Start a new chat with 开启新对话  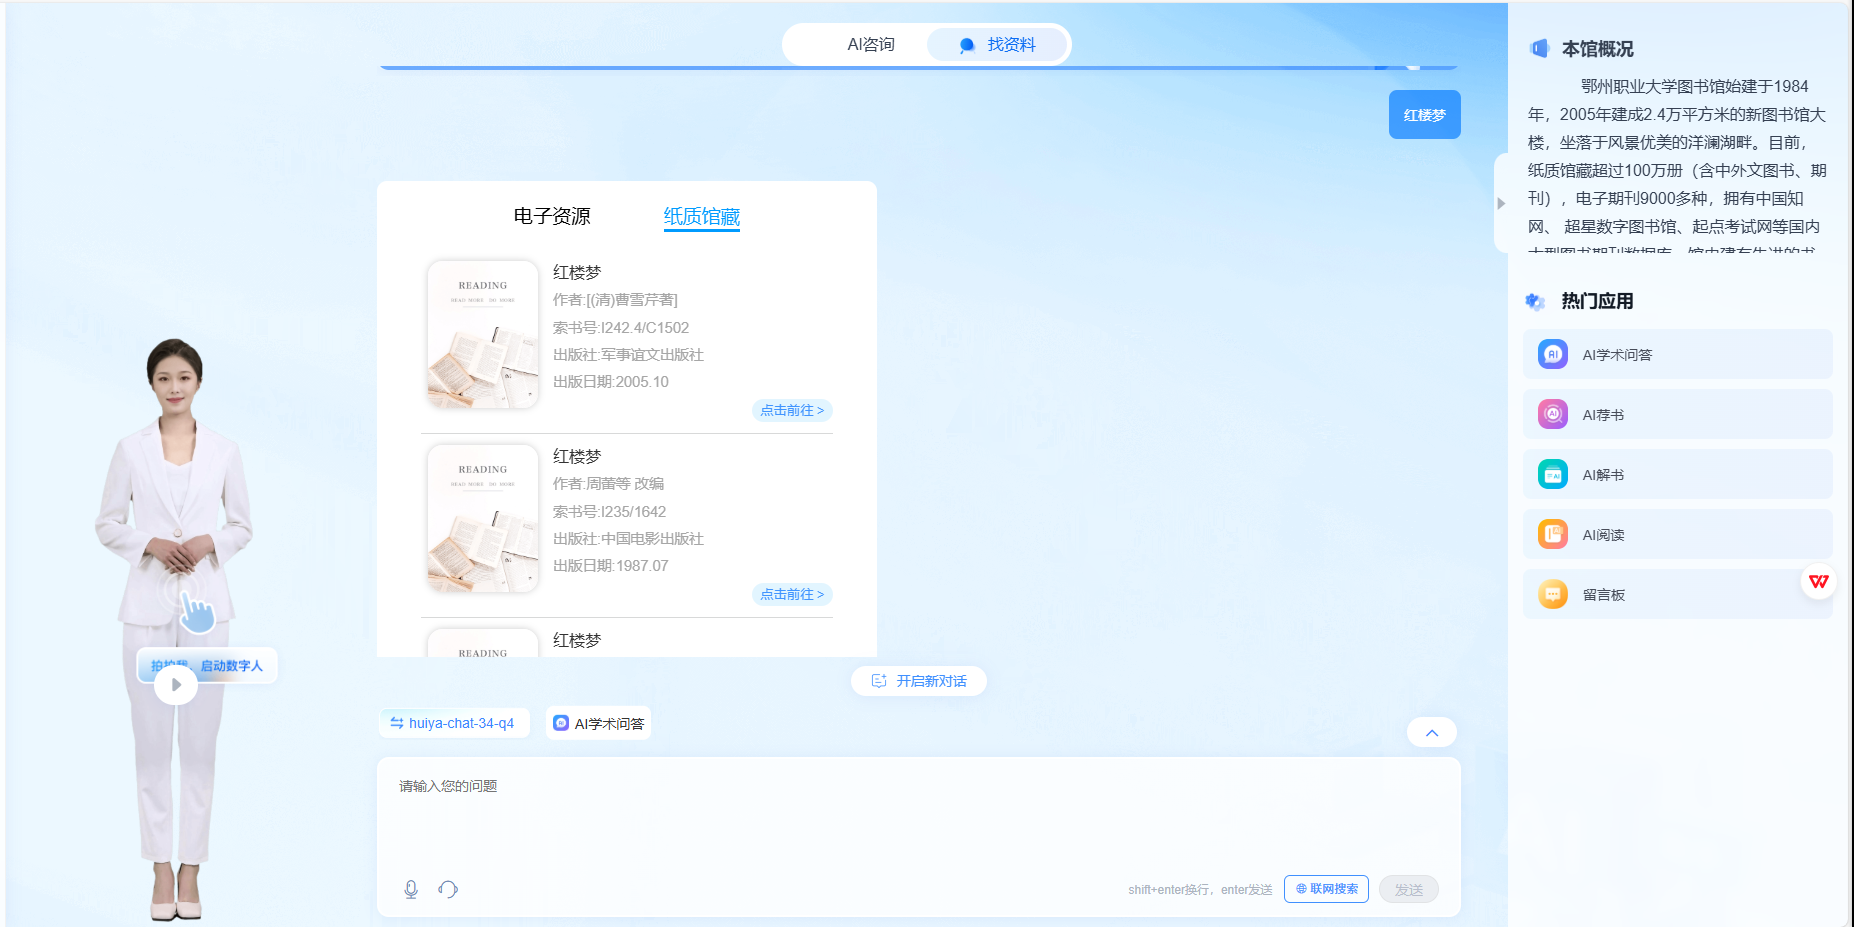[x=919, y=681]
